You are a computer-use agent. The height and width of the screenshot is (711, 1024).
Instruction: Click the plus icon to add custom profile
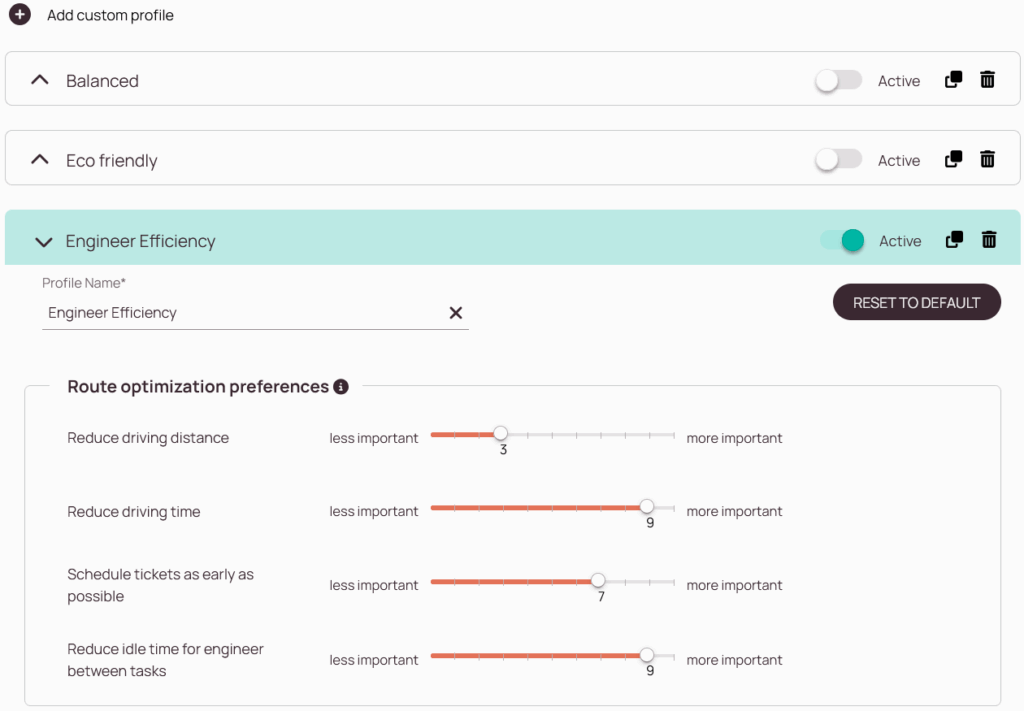click(20, 15)
